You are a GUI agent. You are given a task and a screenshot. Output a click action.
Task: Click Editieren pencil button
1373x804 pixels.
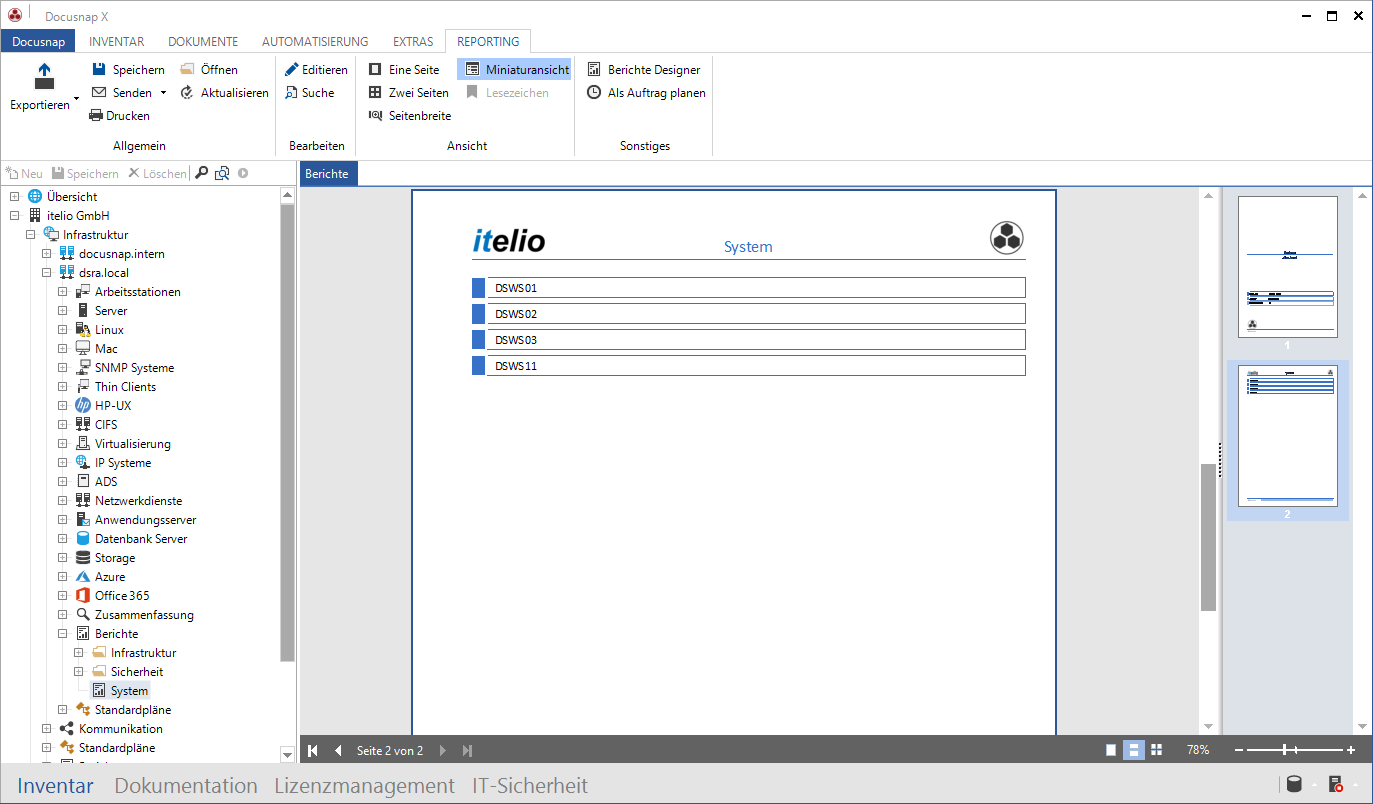tap(316, 70)
